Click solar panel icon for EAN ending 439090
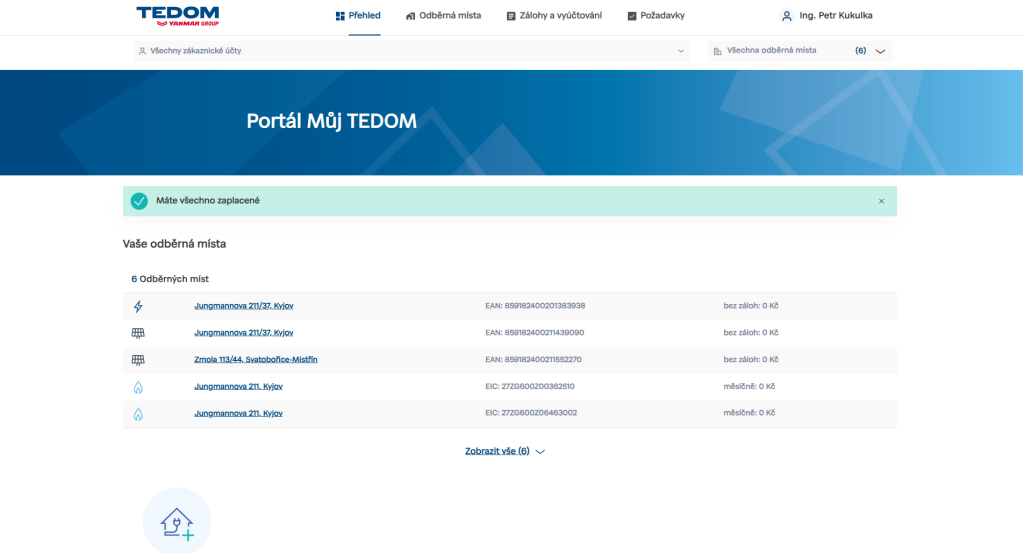This screenshot has width=1024, height=553. 138,333
